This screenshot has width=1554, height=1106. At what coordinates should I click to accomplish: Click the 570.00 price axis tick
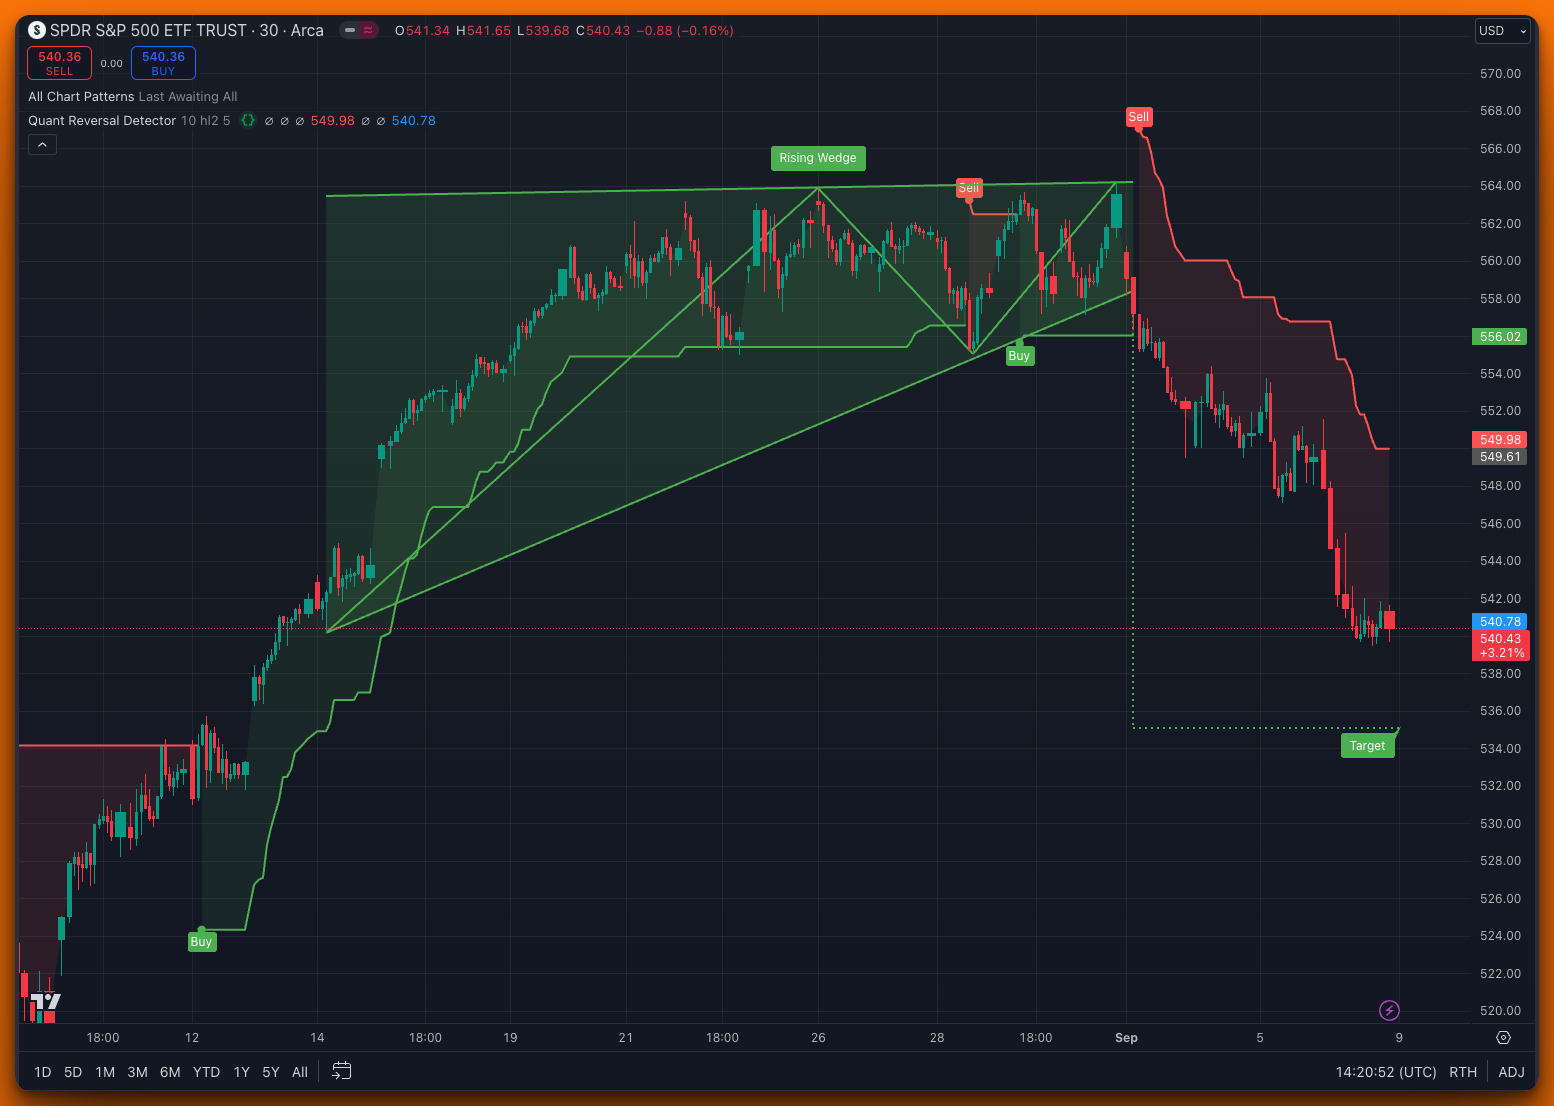(x=1500, y=74)
